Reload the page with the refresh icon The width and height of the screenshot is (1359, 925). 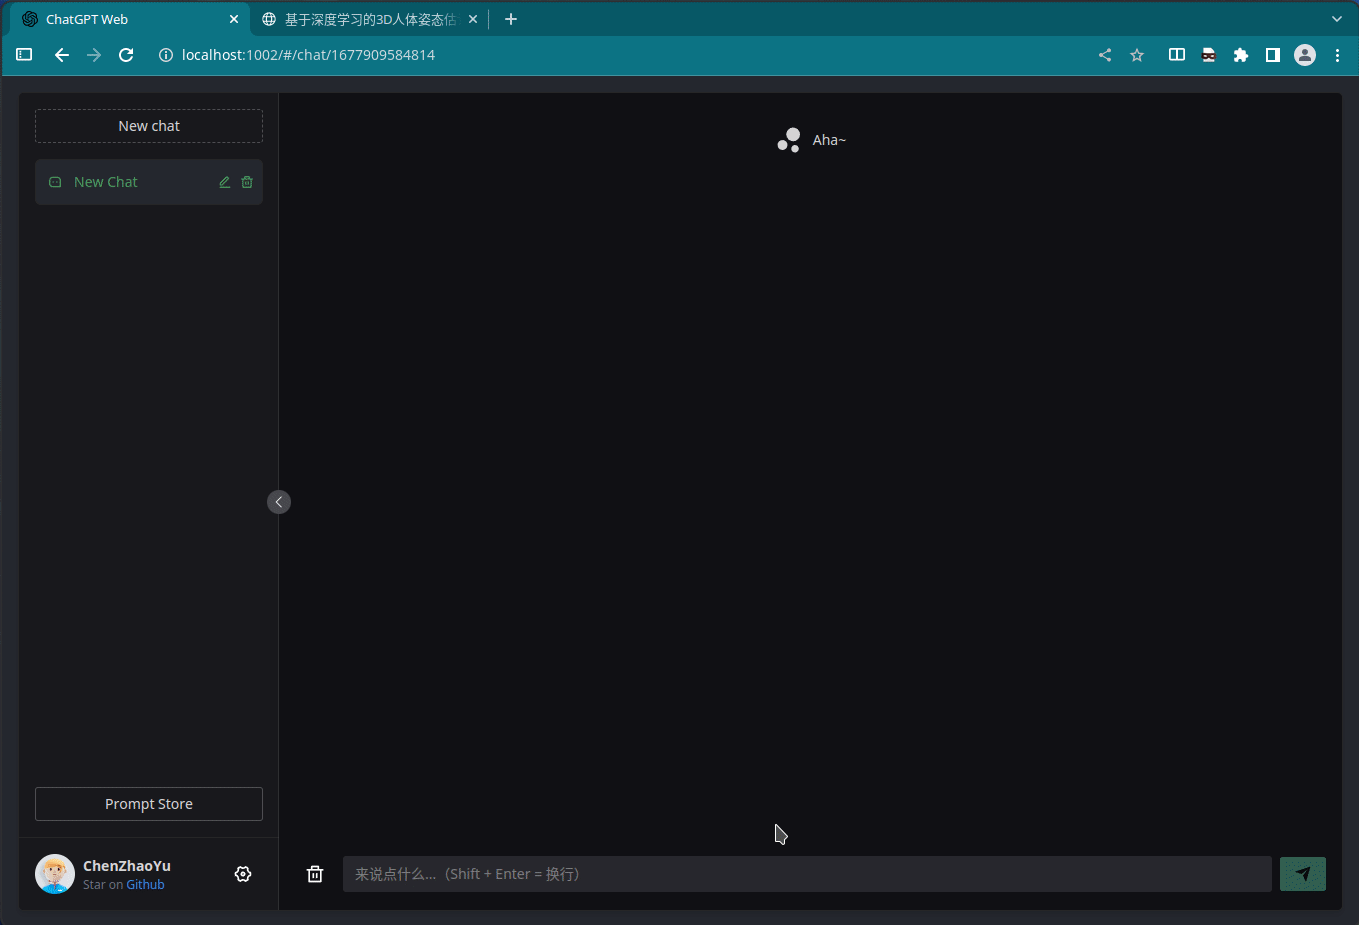125,55
